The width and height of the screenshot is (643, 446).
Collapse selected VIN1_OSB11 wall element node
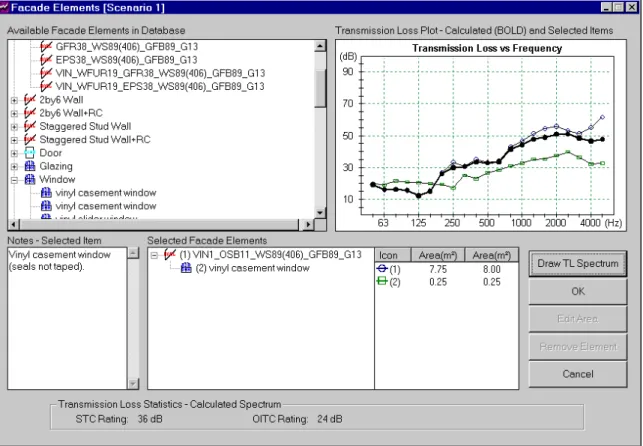click(x=154, y=255)
